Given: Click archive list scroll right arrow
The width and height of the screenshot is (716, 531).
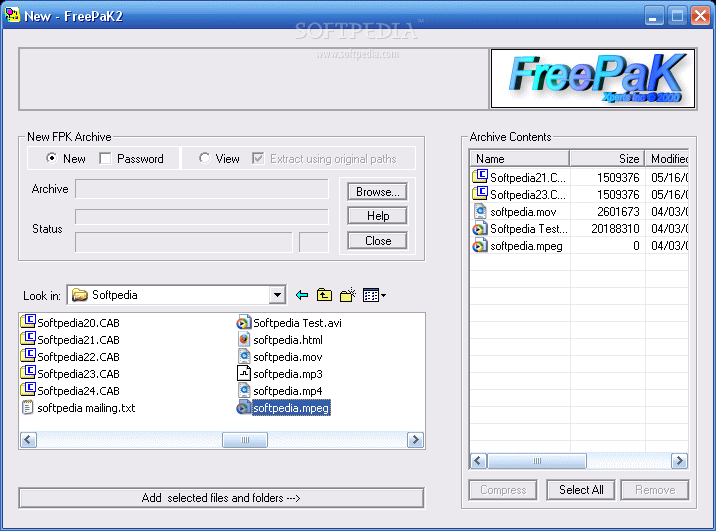Looking at the screenshot, I should click(679, 461).
